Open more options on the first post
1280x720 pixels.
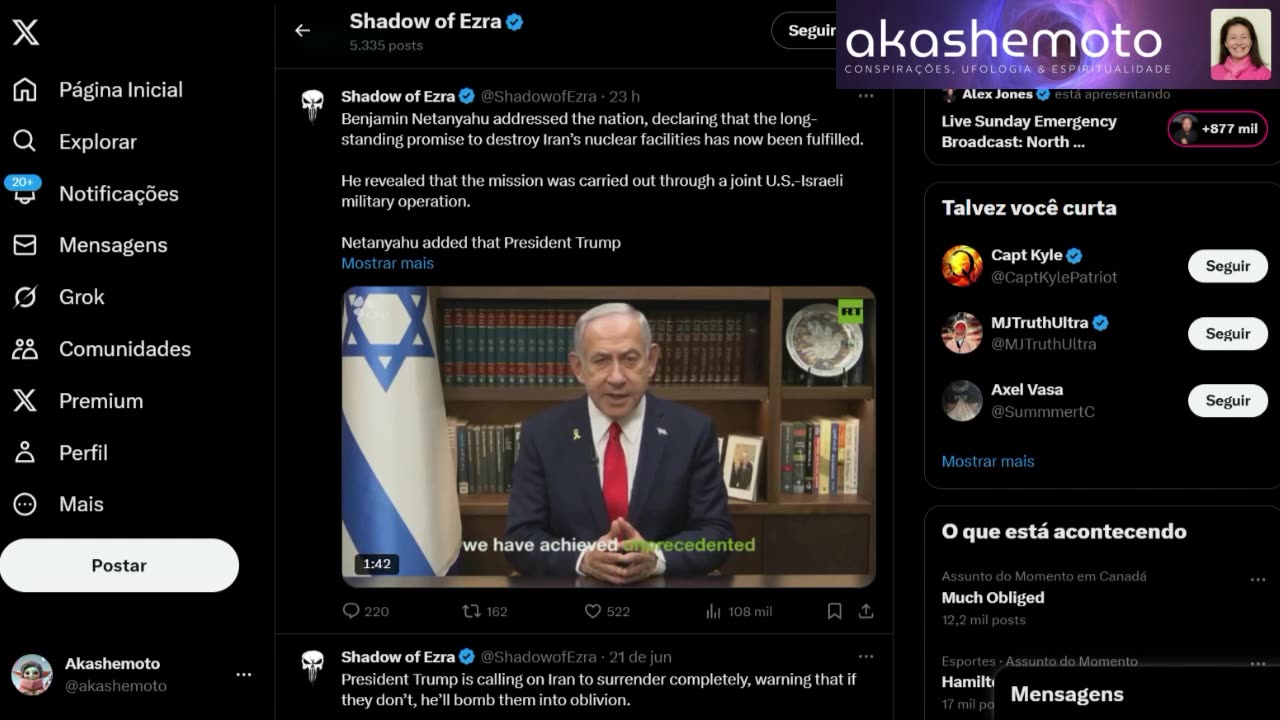[866, 96]
